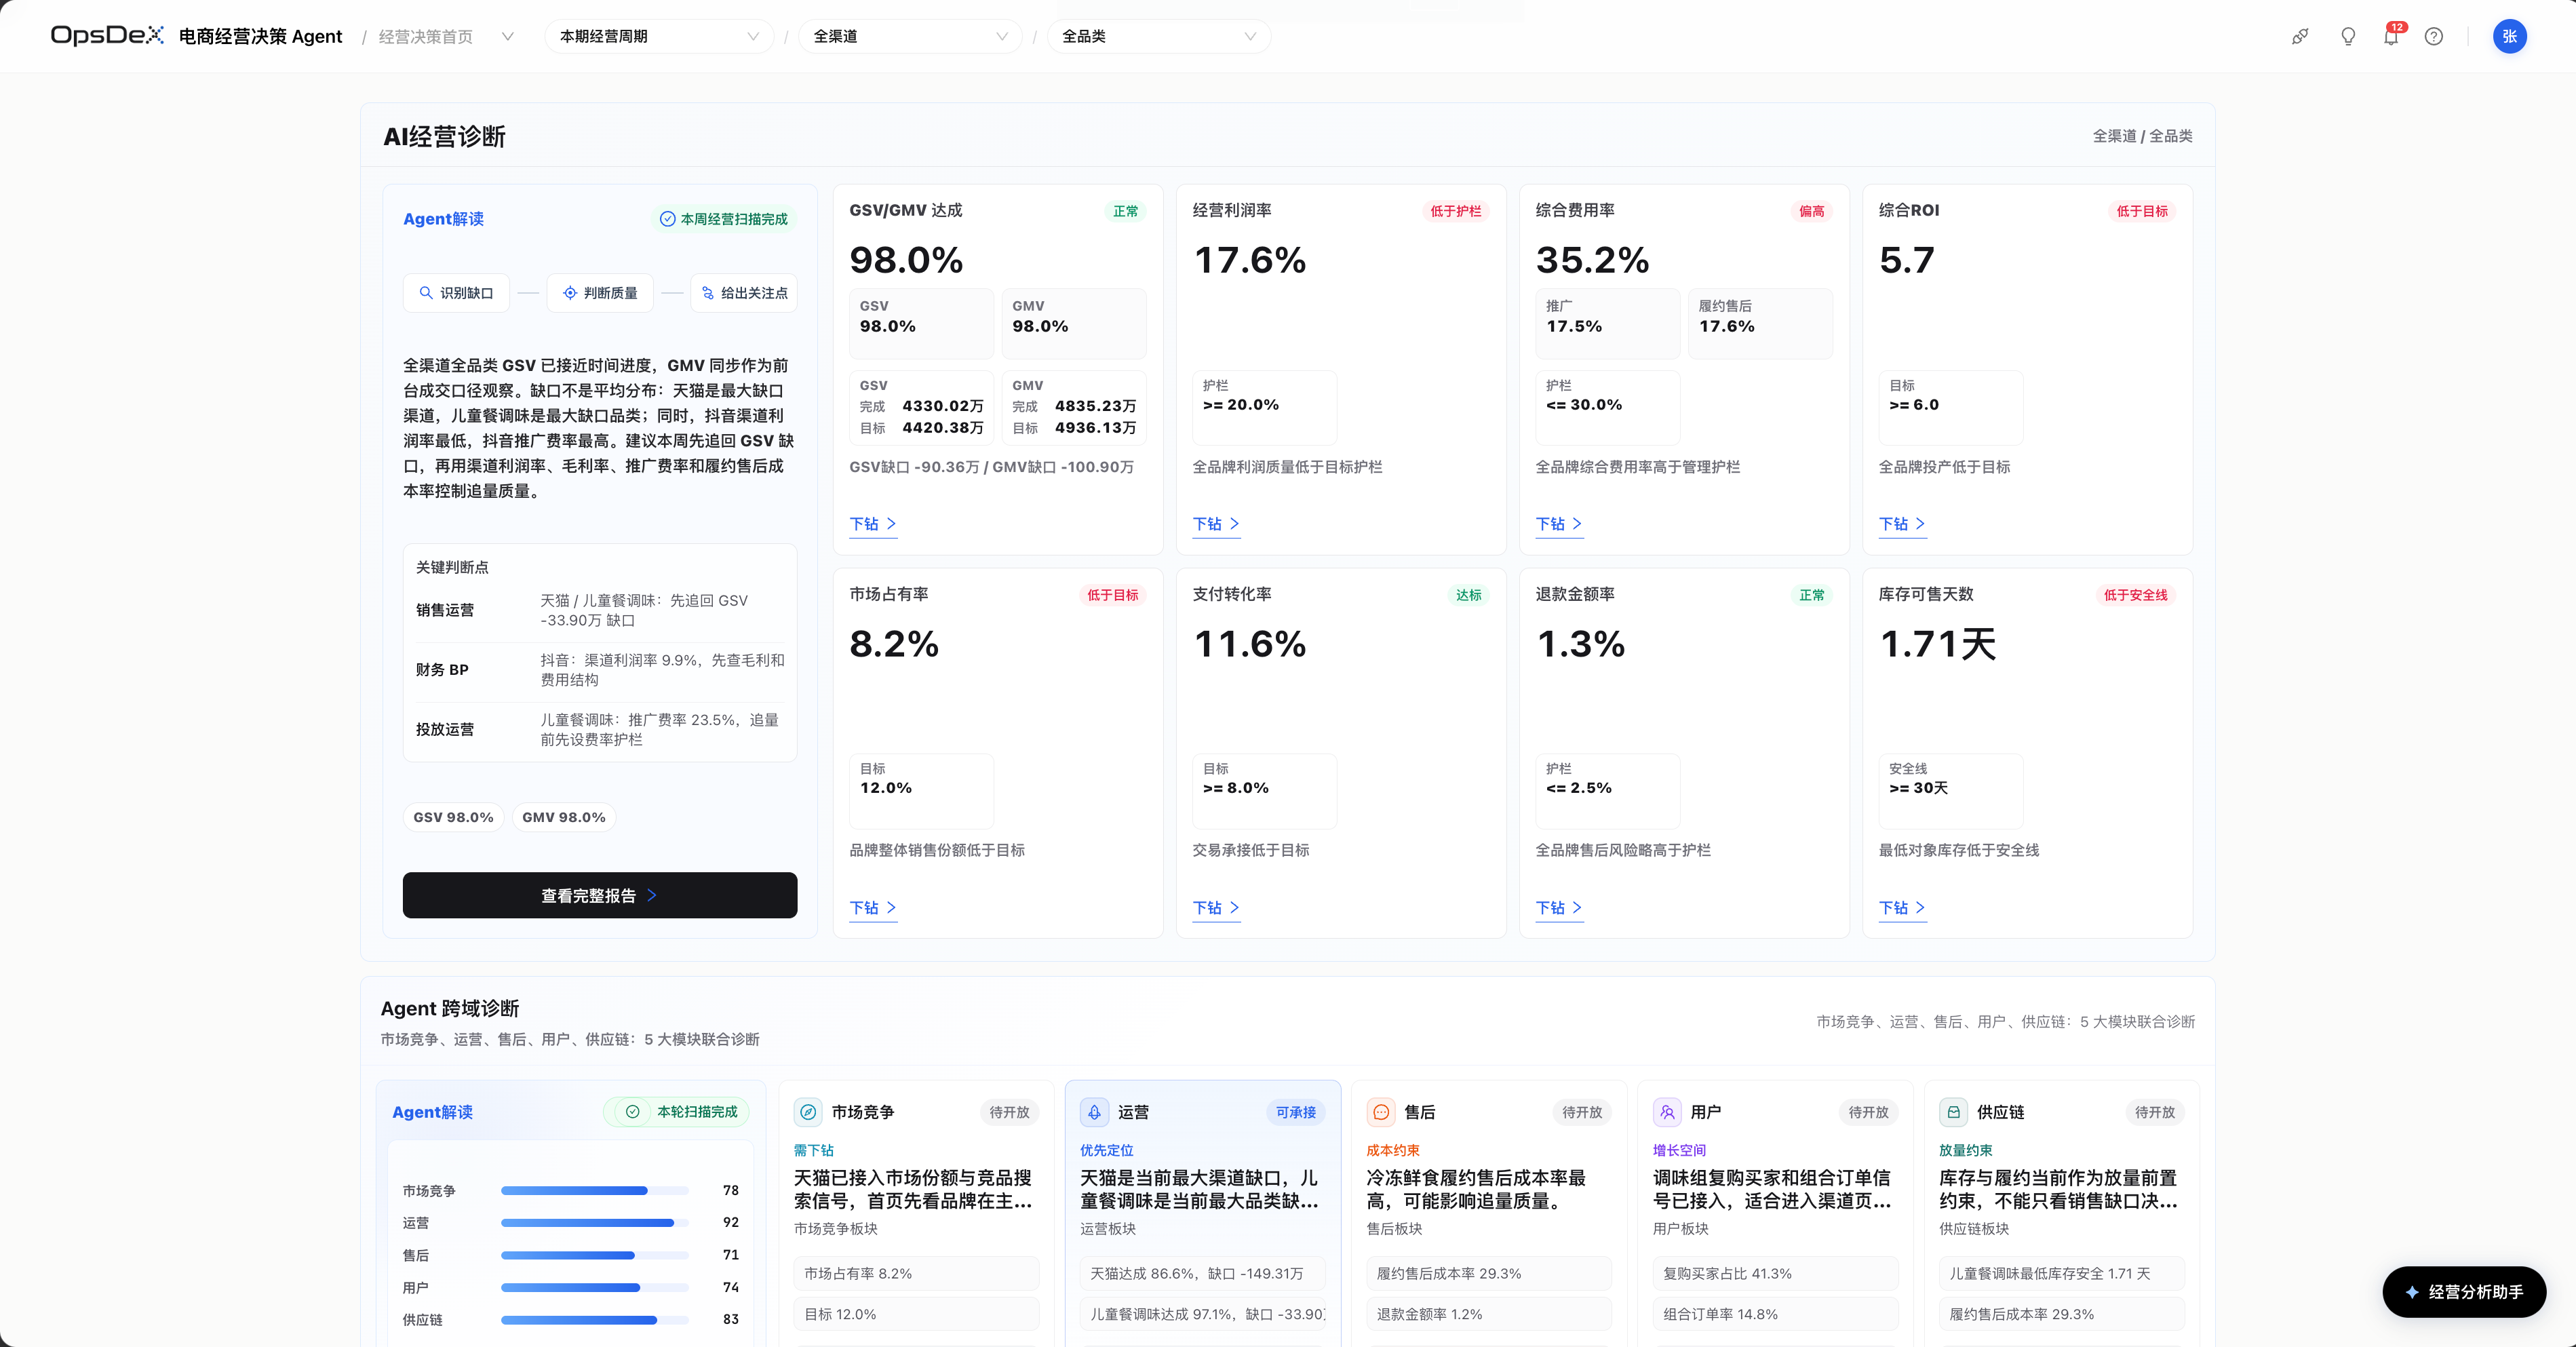
Task: Drill down on 综合费用率 card
Action: pyautogui.click(x=1559, y=524)
